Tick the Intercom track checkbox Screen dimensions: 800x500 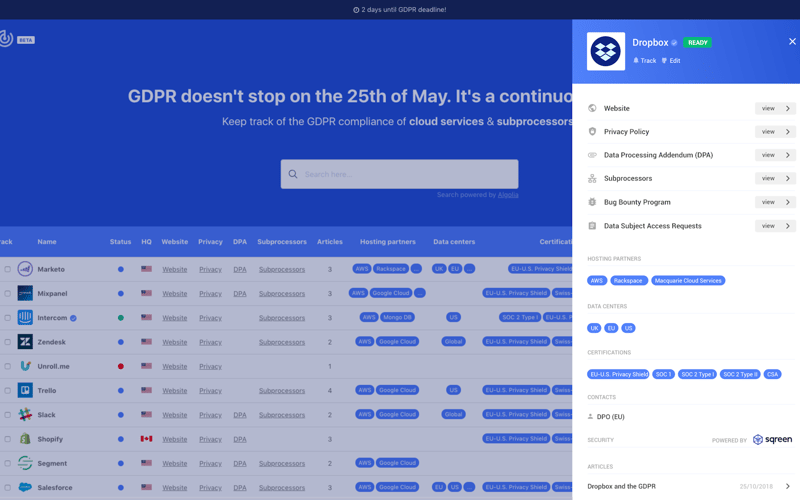click(x=8, y=317)
